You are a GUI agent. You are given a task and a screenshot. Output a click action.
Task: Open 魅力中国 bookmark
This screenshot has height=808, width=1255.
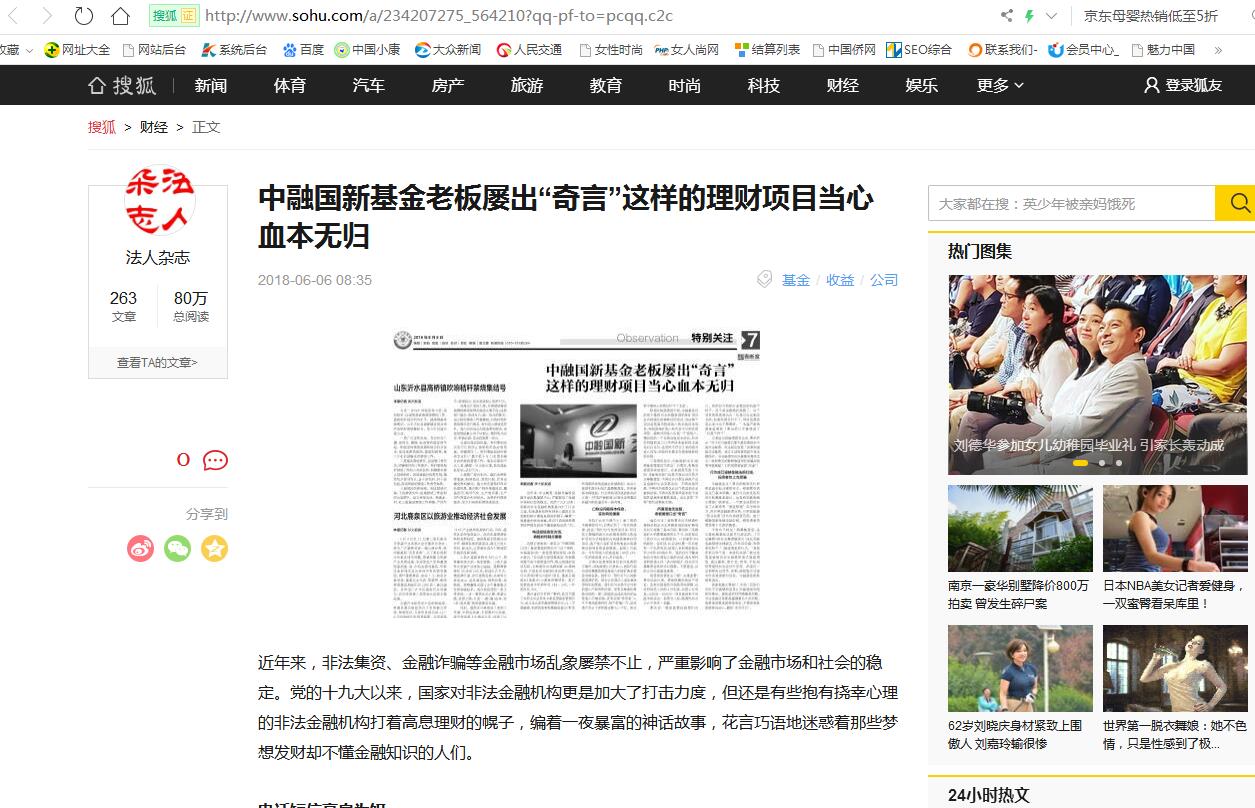[x=1163, y=49]
